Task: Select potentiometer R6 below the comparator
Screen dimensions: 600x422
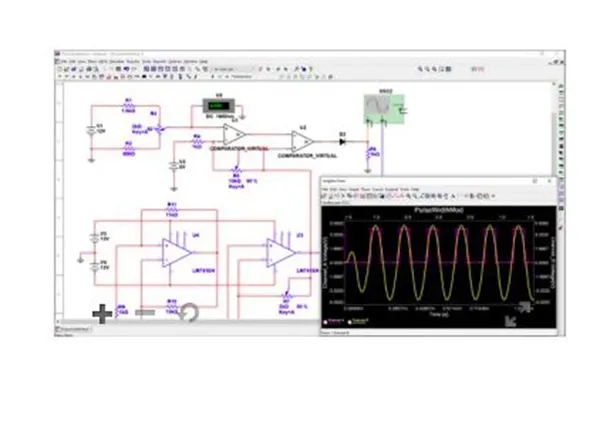Action: pos(236,169)
